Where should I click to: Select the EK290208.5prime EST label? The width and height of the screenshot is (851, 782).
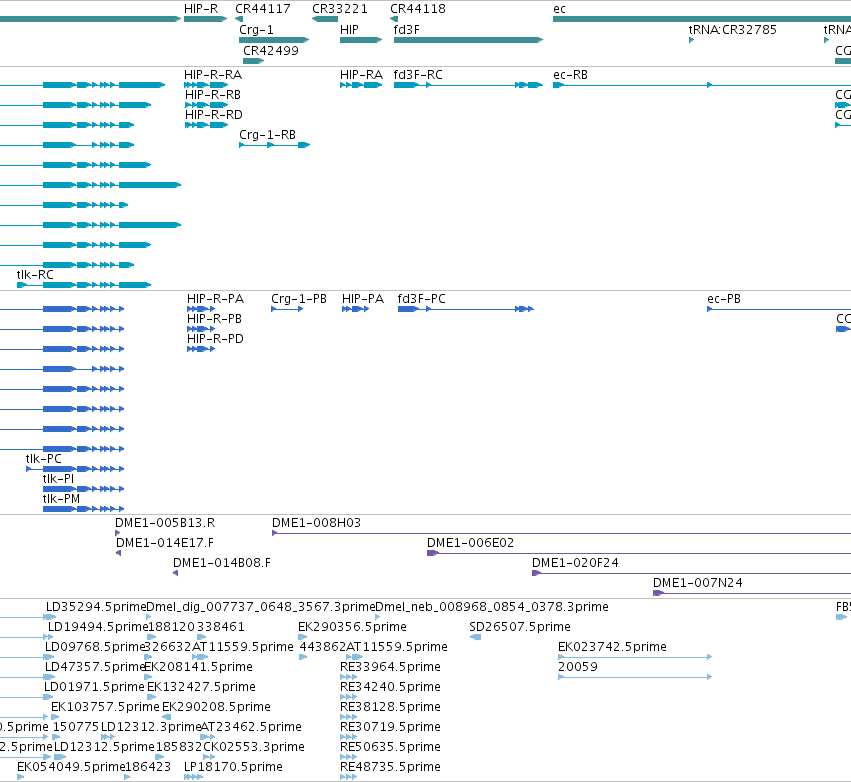[x=217, y=707]
